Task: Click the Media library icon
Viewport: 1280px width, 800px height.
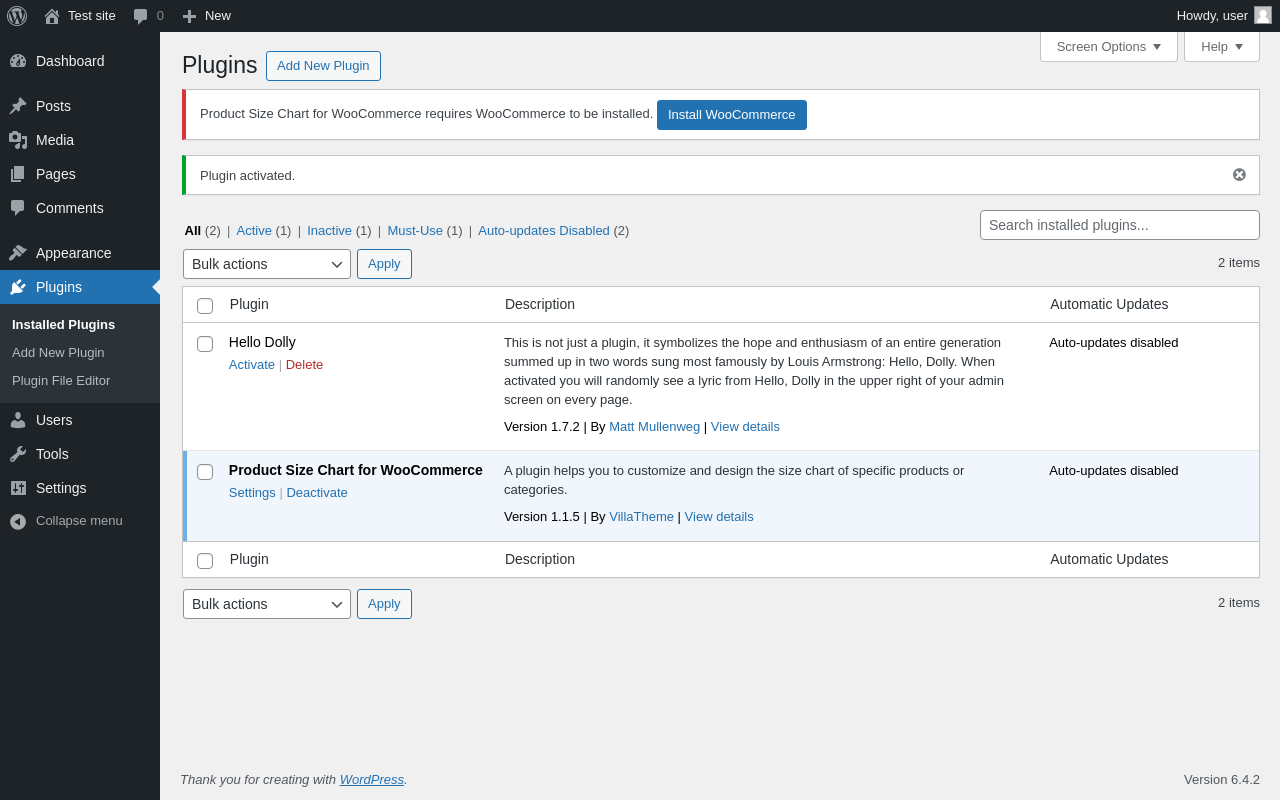Action: click(18, 140)
